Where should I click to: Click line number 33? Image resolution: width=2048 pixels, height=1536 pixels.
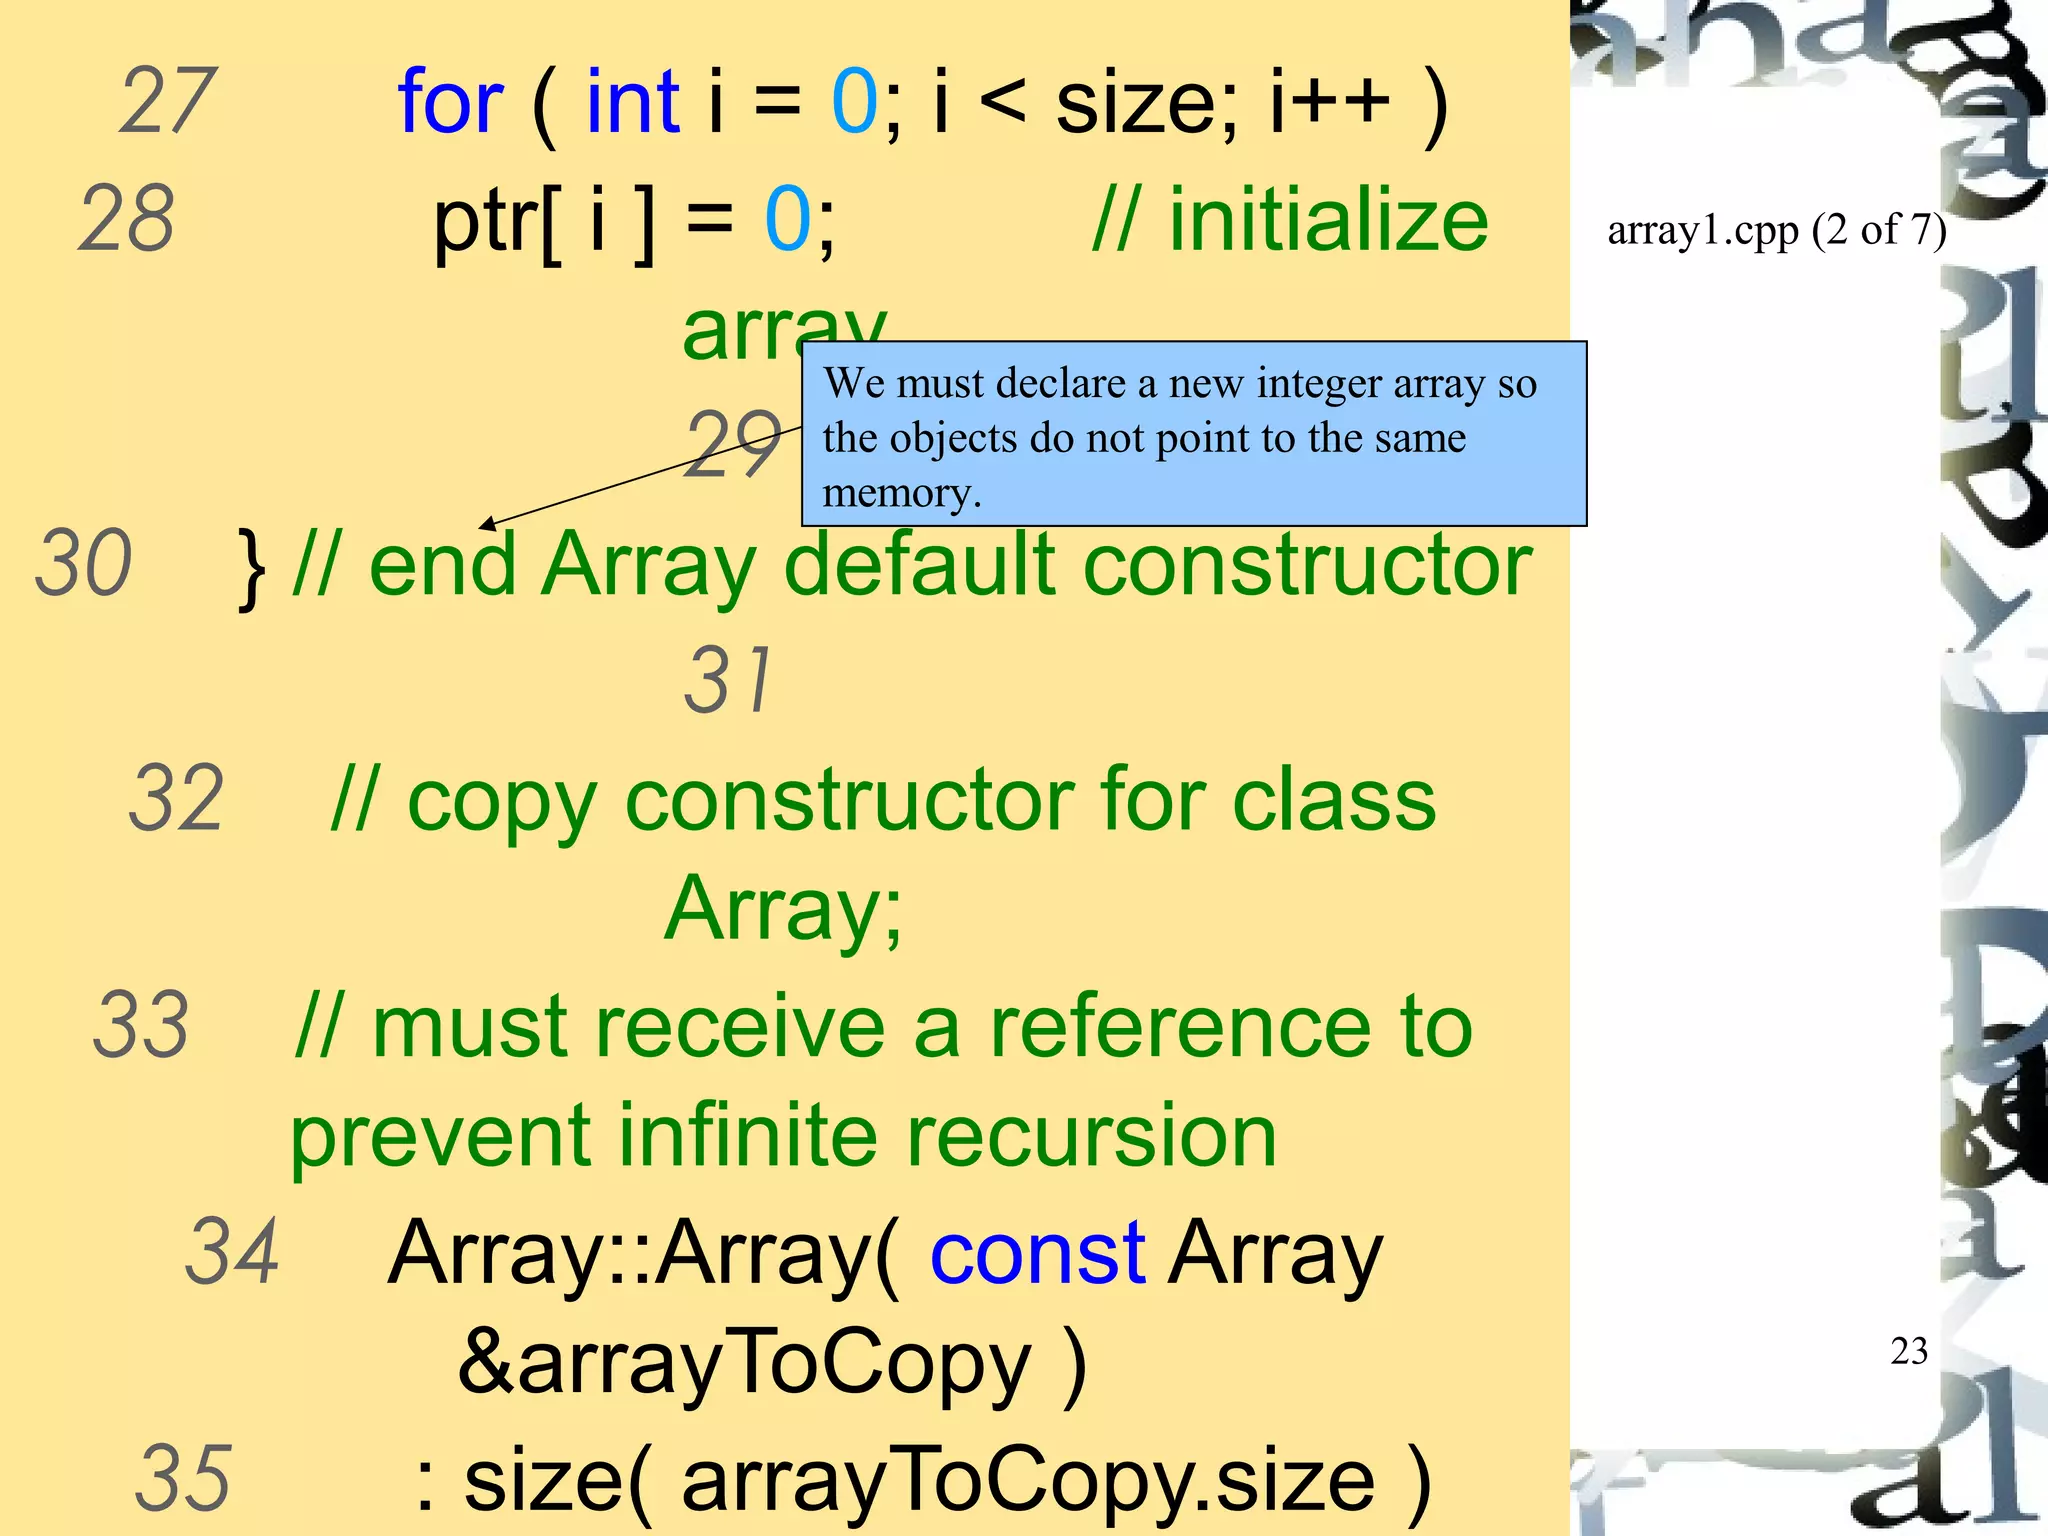[140, 1025]
